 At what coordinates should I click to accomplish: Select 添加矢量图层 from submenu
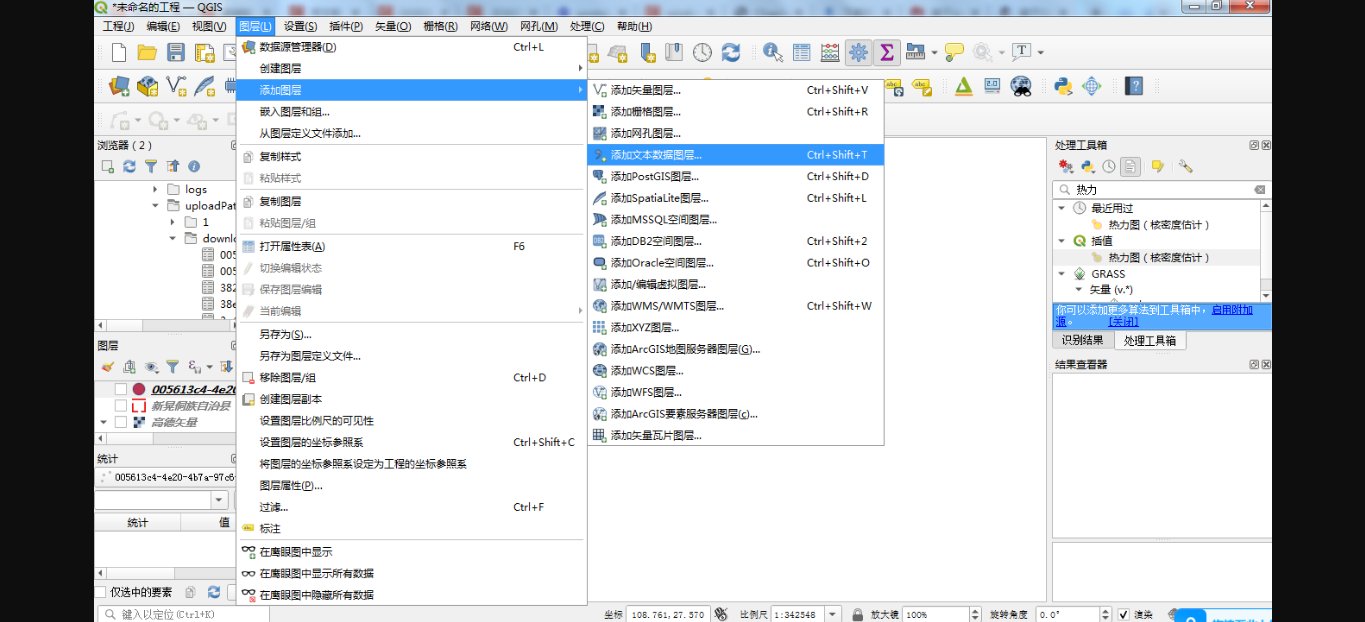[736, 90]
